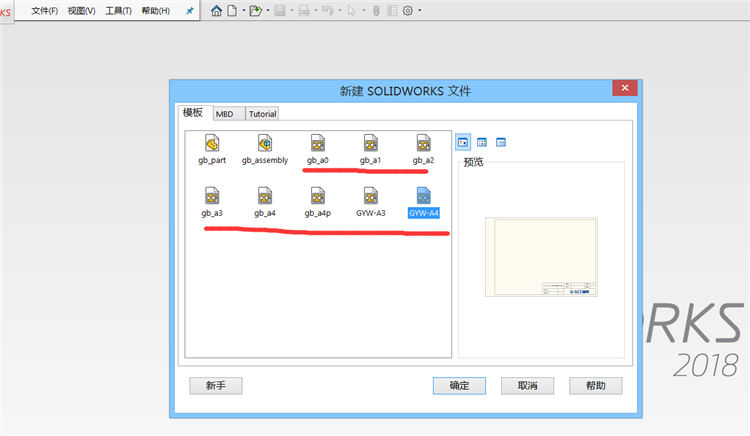
Task: Click the Save disk icon
Action: (x=280, y=11)
